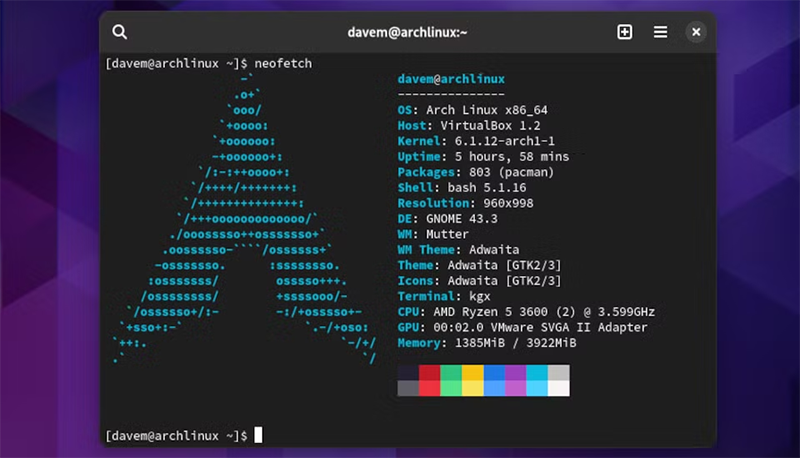Click the dark gray swatch in bottom row

click(408, 388)
